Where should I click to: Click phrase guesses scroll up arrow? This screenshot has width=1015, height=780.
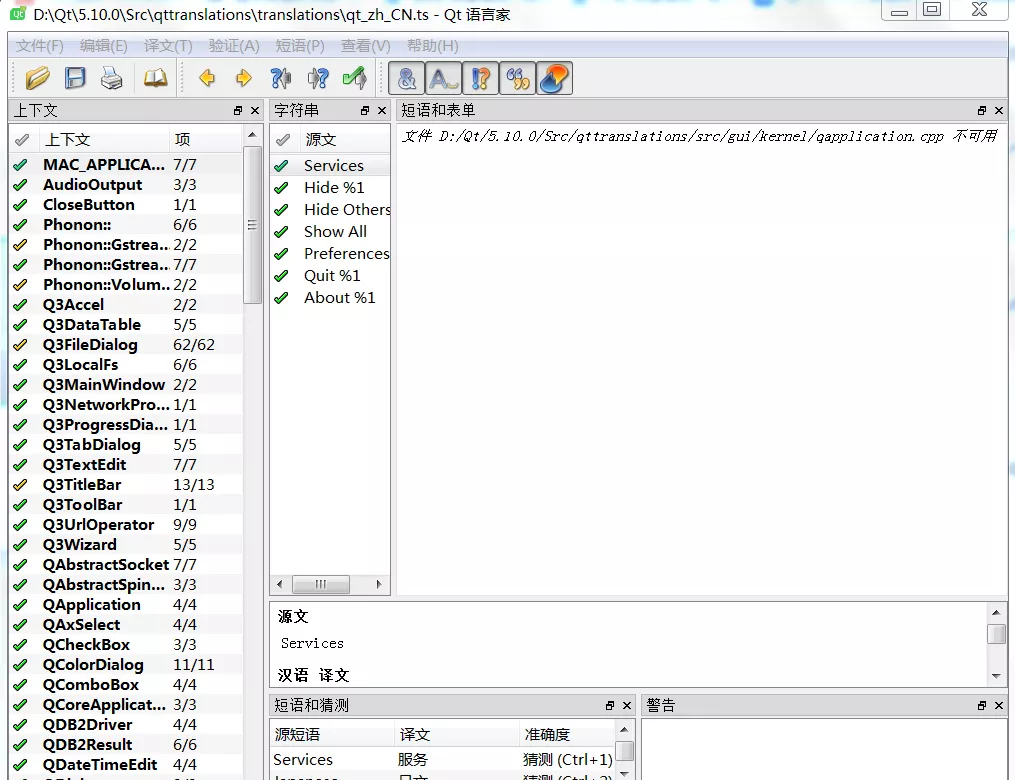pos(624,730)
